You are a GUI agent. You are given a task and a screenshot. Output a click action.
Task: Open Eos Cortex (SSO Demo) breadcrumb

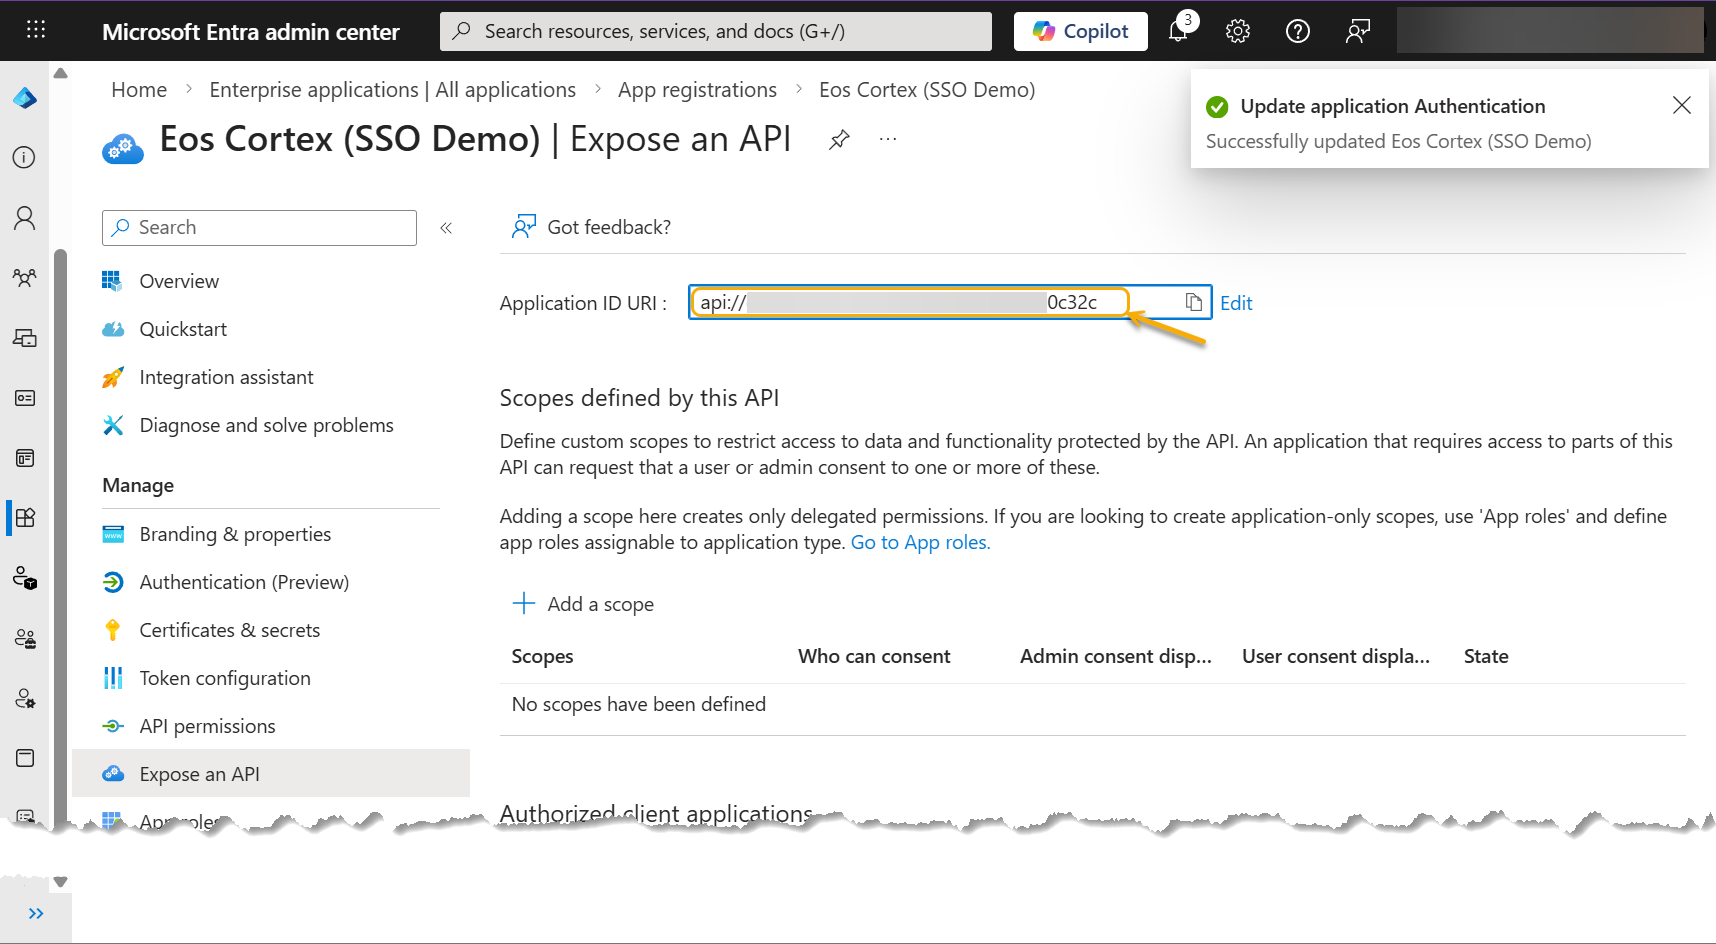click(927, 90)
